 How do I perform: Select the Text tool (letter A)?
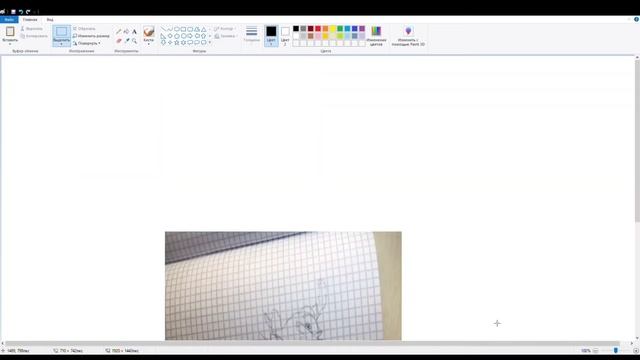pyautogui.click(x=134, y=31)
